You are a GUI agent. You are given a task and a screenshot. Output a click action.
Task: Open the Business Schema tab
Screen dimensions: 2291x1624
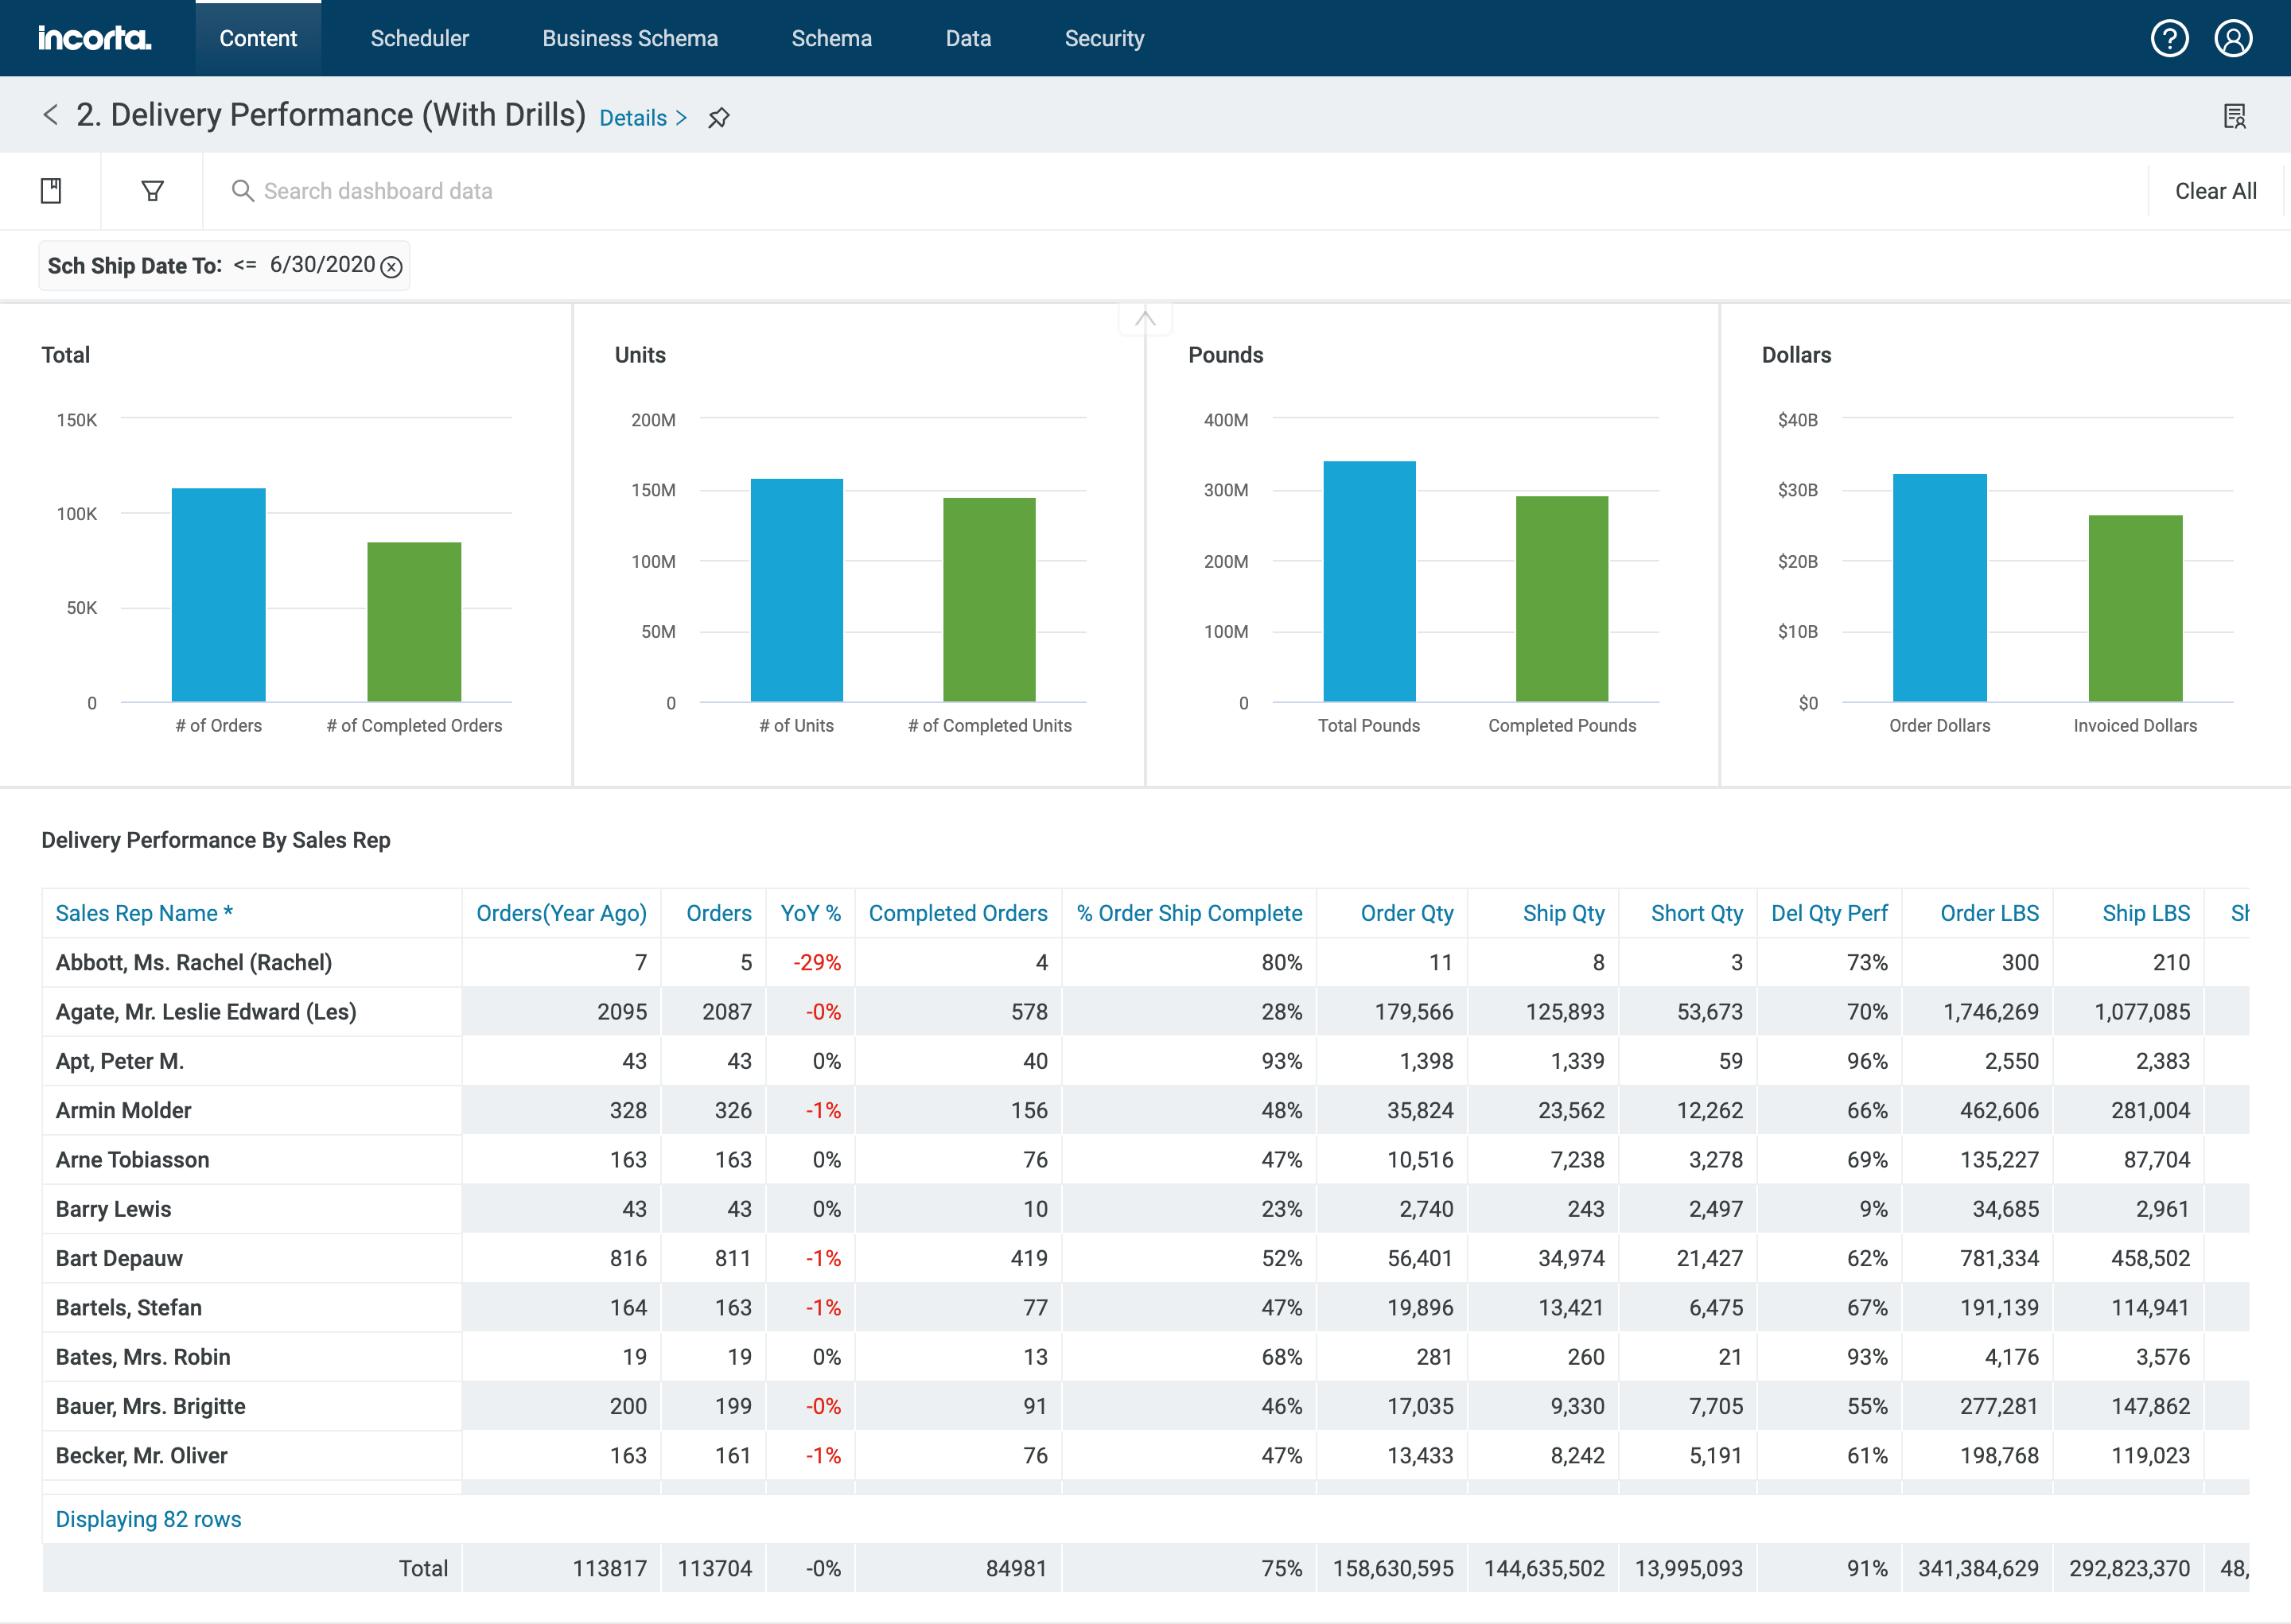(x=629, y=39)
